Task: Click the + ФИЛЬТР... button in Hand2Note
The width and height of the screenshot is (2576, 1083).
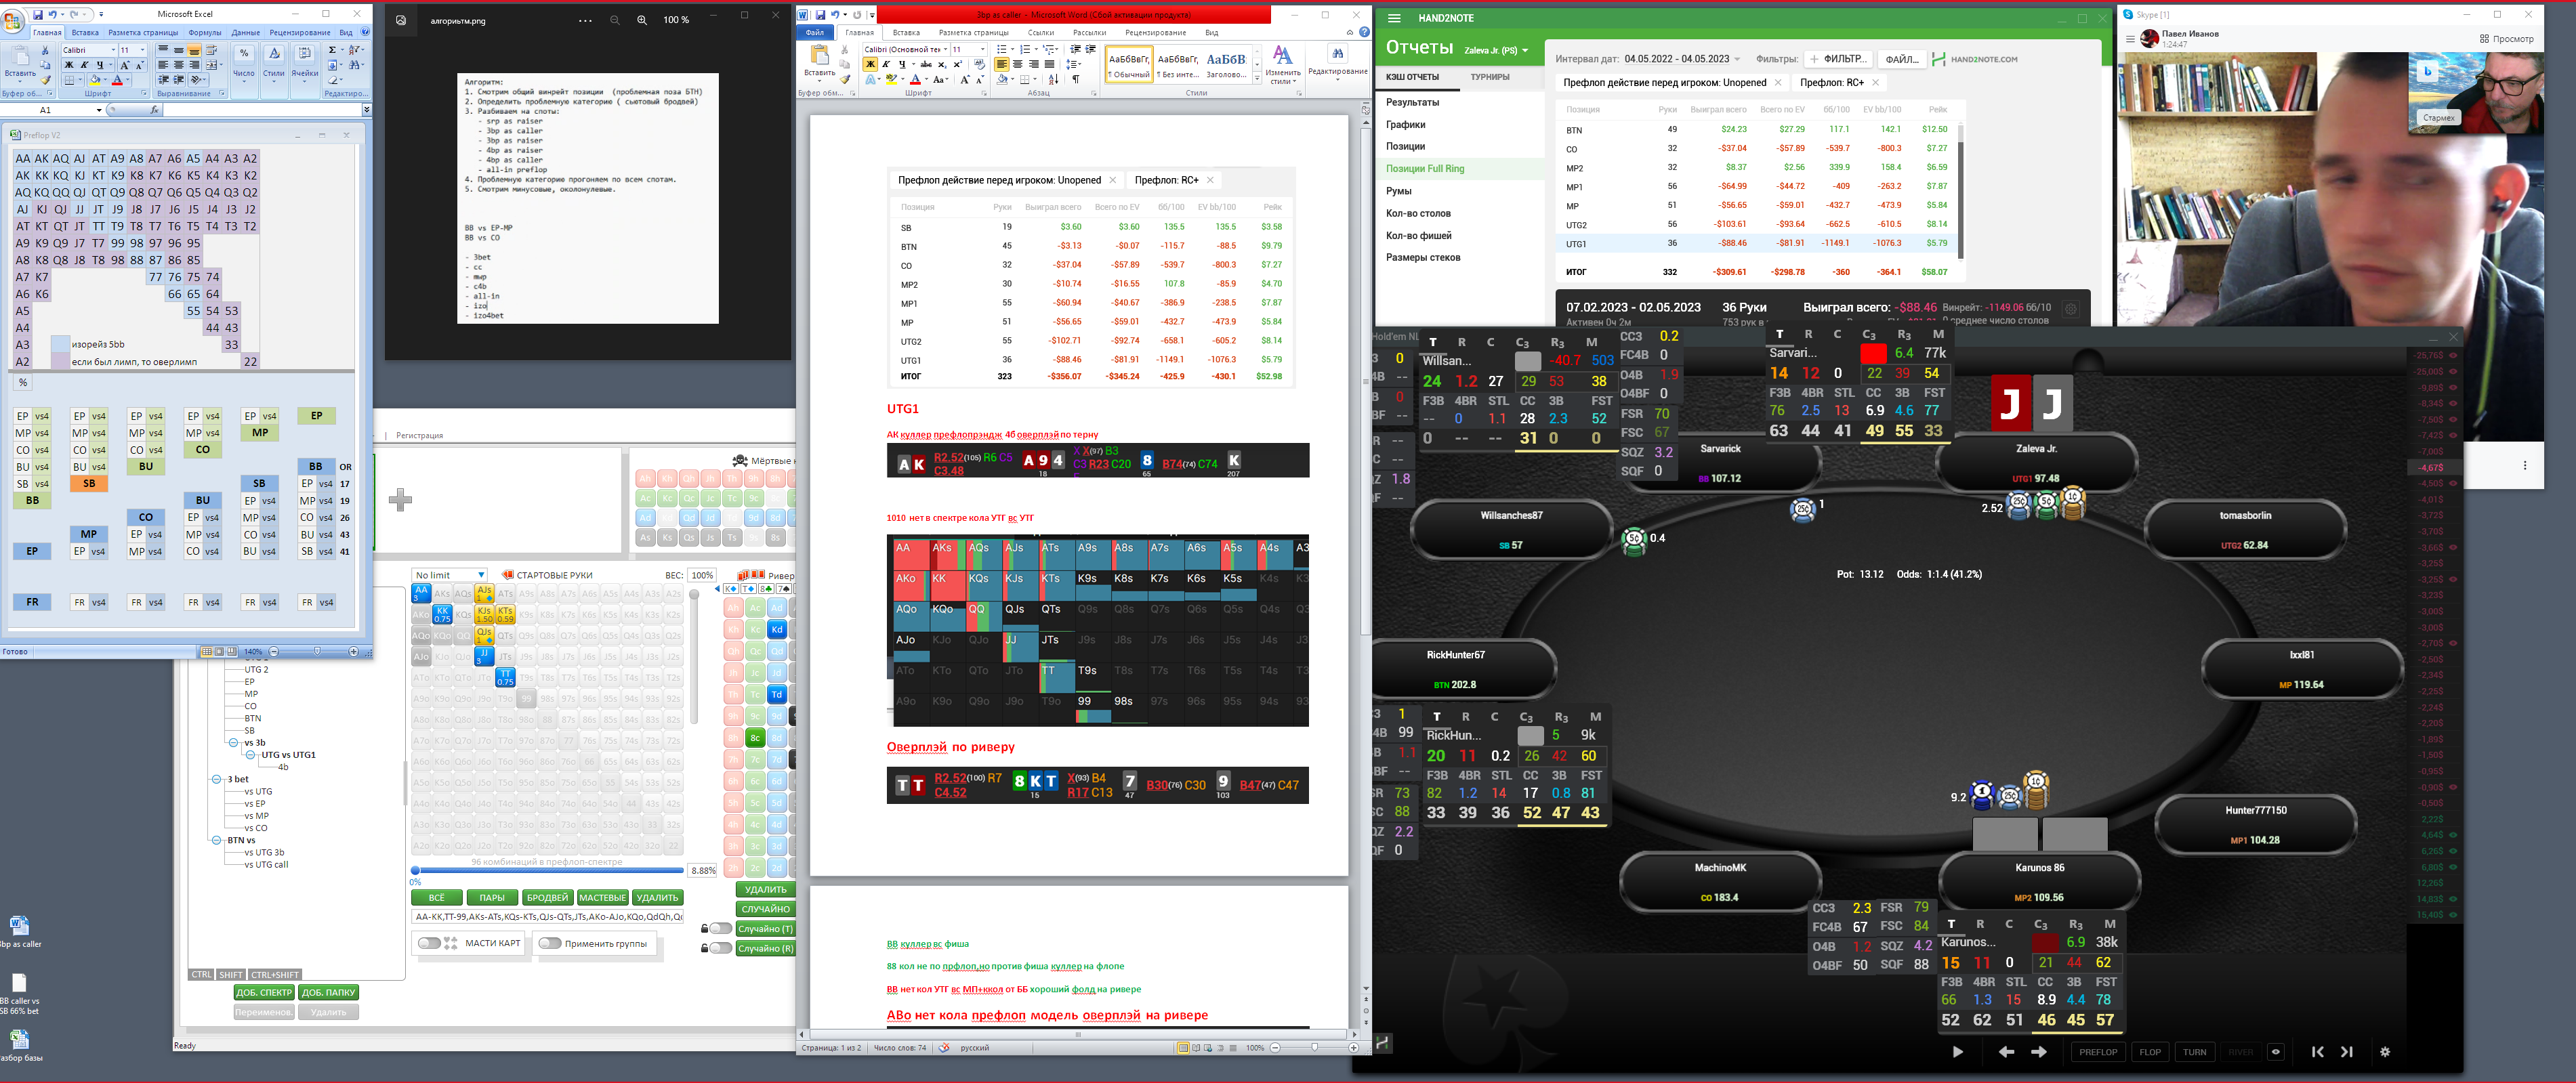Action: point(1838,59)
